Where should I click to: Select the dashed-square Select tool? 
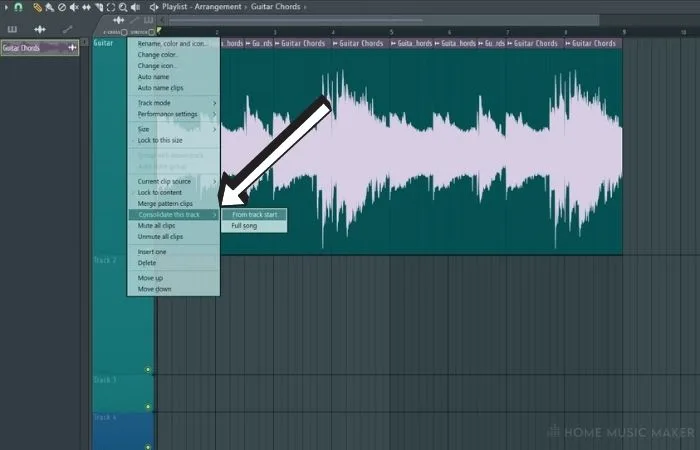pos(111,7)
